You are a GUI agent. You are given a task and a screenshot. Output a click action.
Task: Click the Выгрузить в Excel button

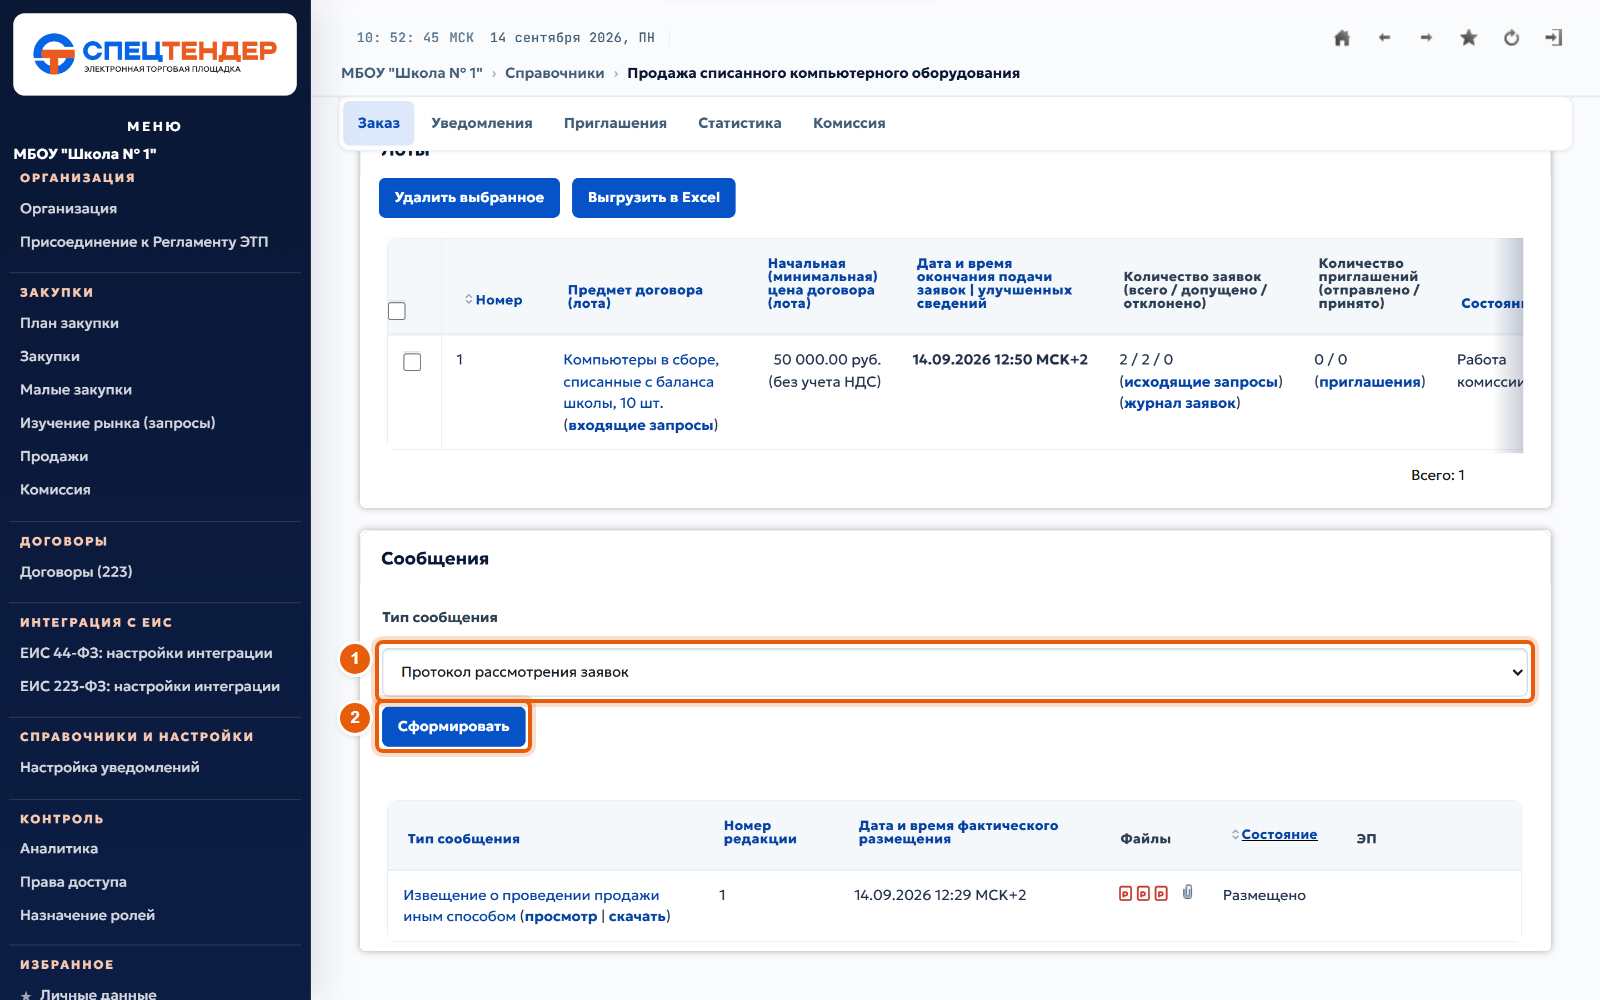click(x=654, y=198)
